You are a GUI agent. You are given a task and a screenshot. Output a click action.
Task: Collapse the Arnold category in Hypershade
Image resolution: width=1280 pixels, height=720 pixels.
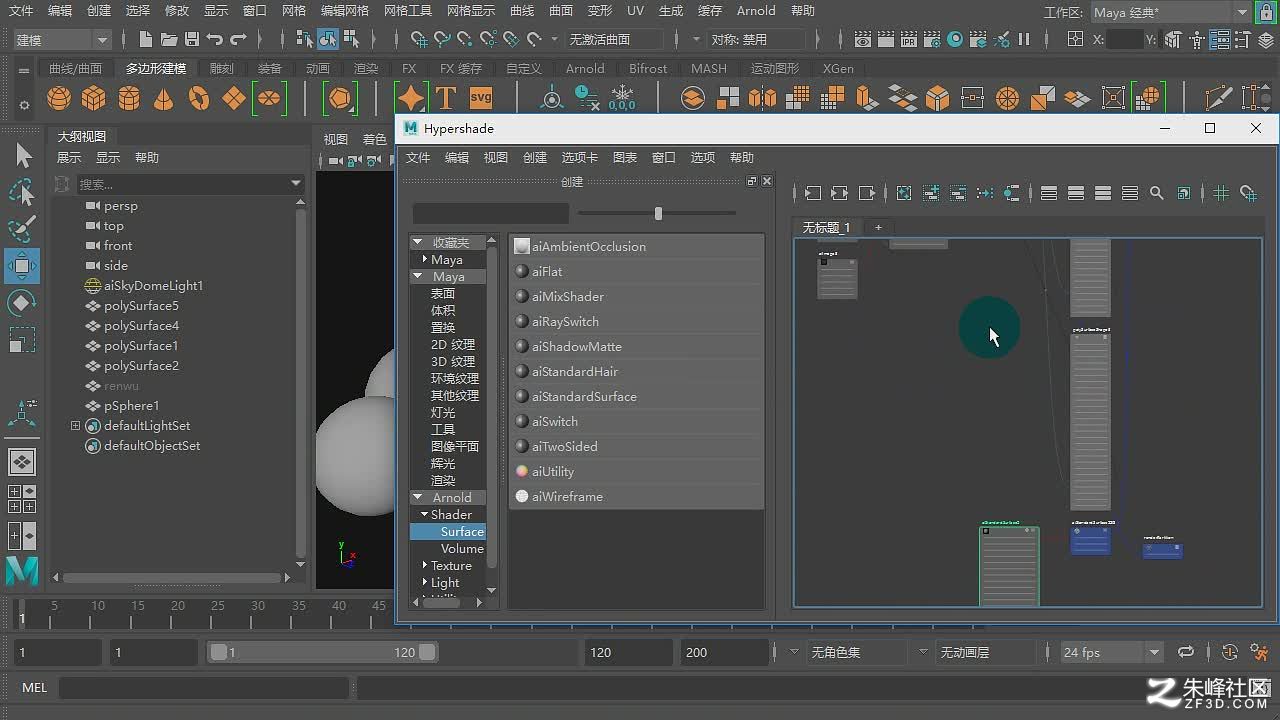click(x=417, y=497)
